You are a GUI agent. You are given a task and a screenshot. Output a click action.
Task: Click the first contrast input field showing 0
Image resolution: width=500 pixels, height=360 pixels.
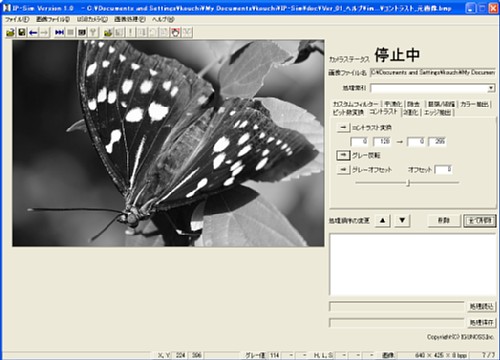[x=359, y=142]
